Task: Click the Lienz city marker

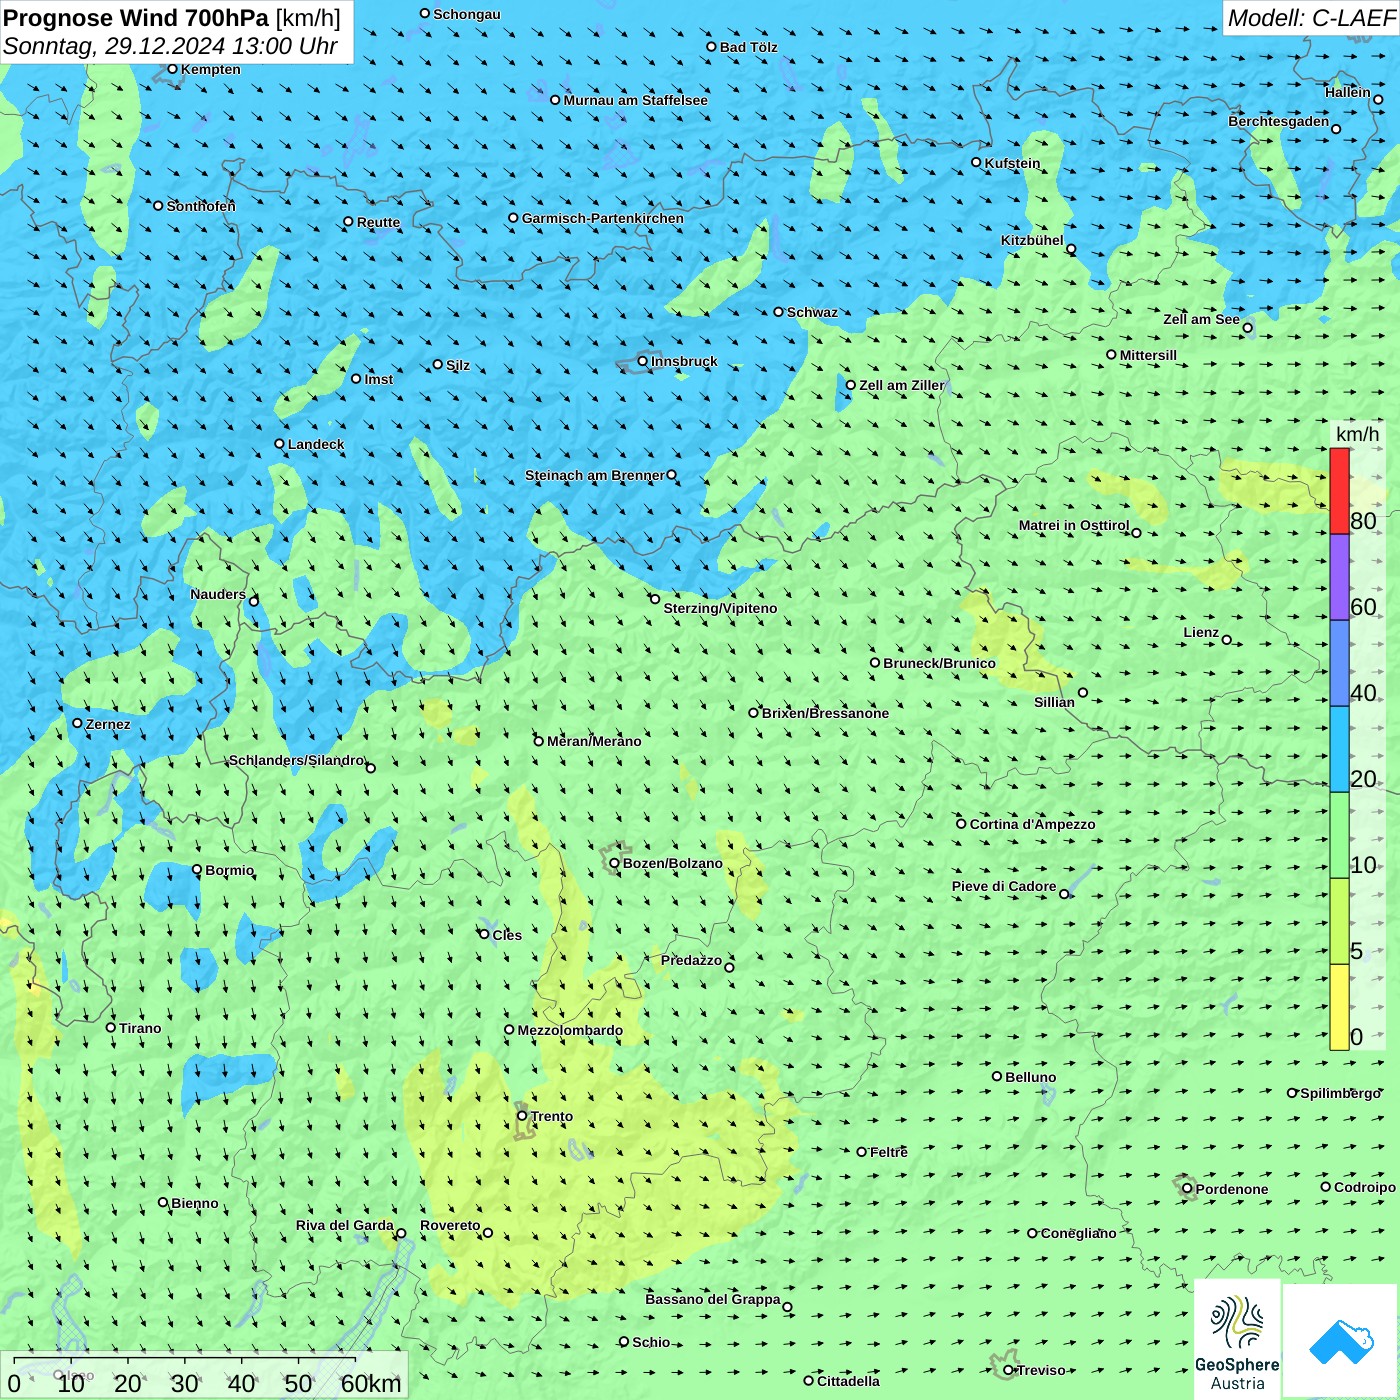Action: 1227,640
